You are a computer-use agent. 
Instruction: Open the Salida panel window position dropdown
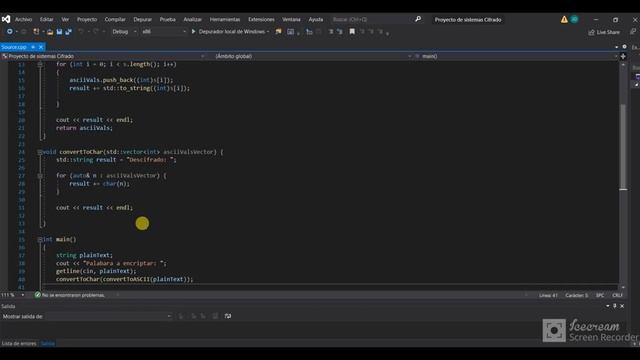point(608,306)
